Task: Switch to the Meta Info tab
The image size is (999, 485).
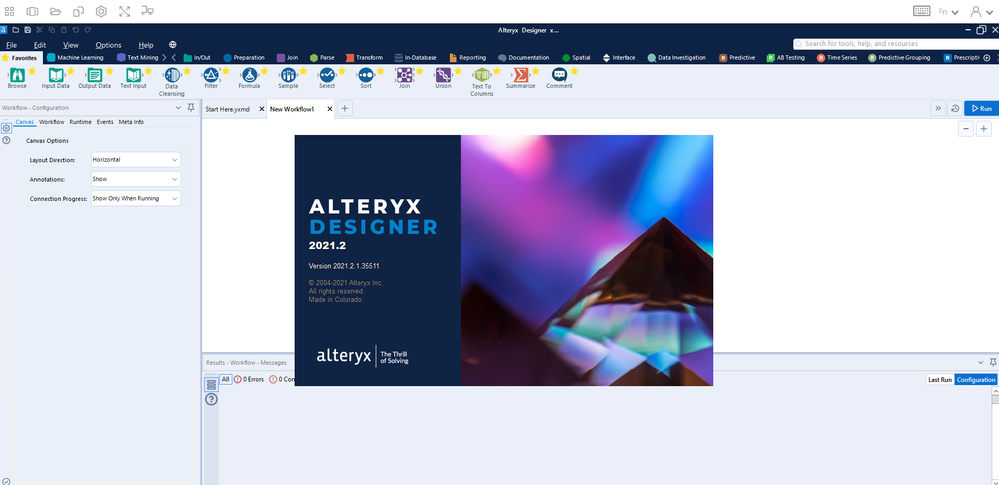Action: pos(131,122)
